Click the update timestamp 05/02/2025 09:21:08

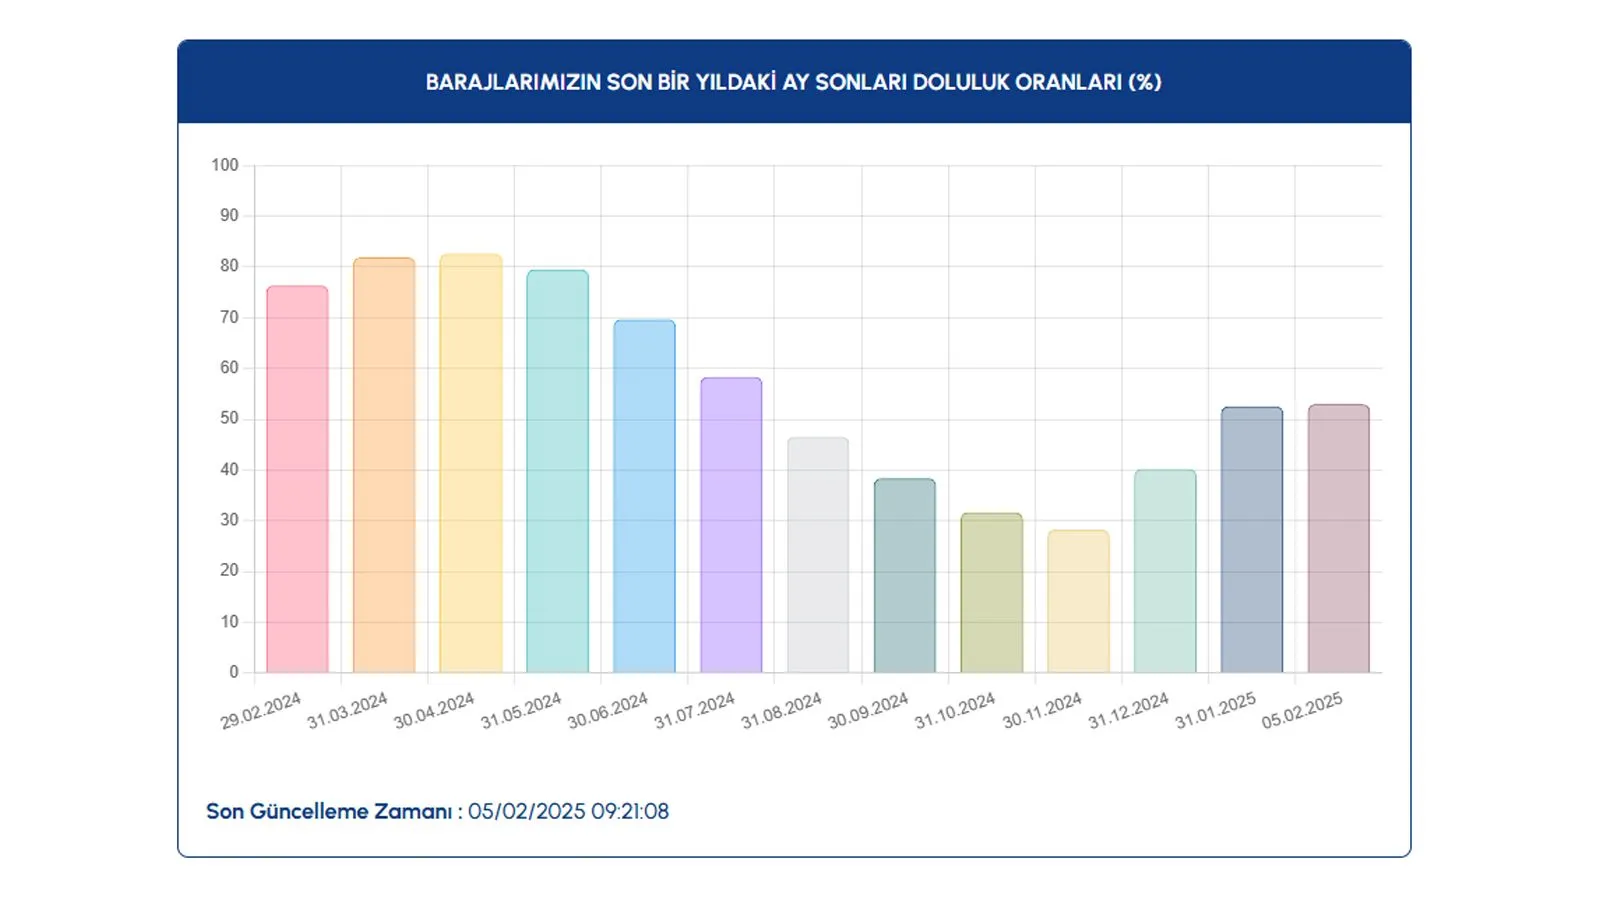click(x=568, y=811)
